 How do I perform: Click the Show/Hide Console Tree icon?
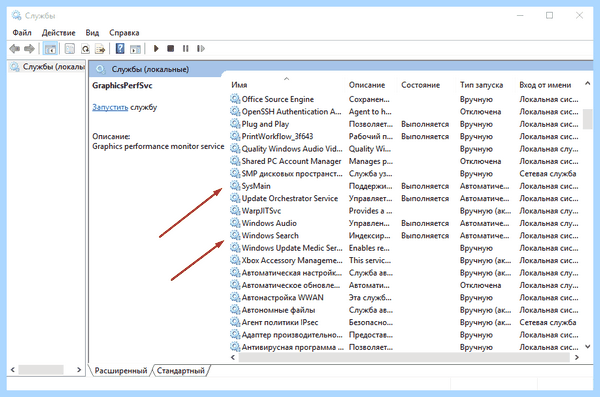click(x=51, y=49)
